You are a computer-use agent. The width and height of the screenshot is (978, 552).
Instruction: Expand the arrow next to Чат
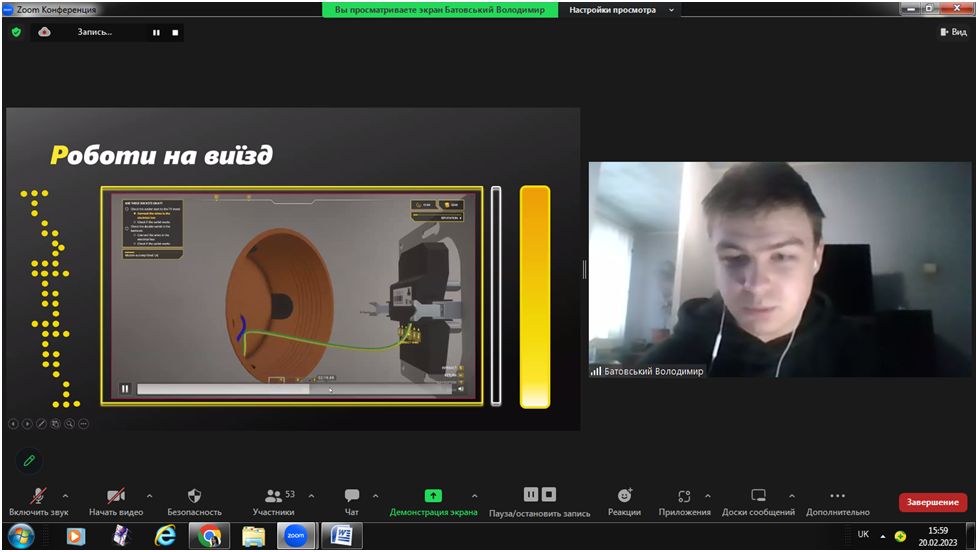[375, 496]
